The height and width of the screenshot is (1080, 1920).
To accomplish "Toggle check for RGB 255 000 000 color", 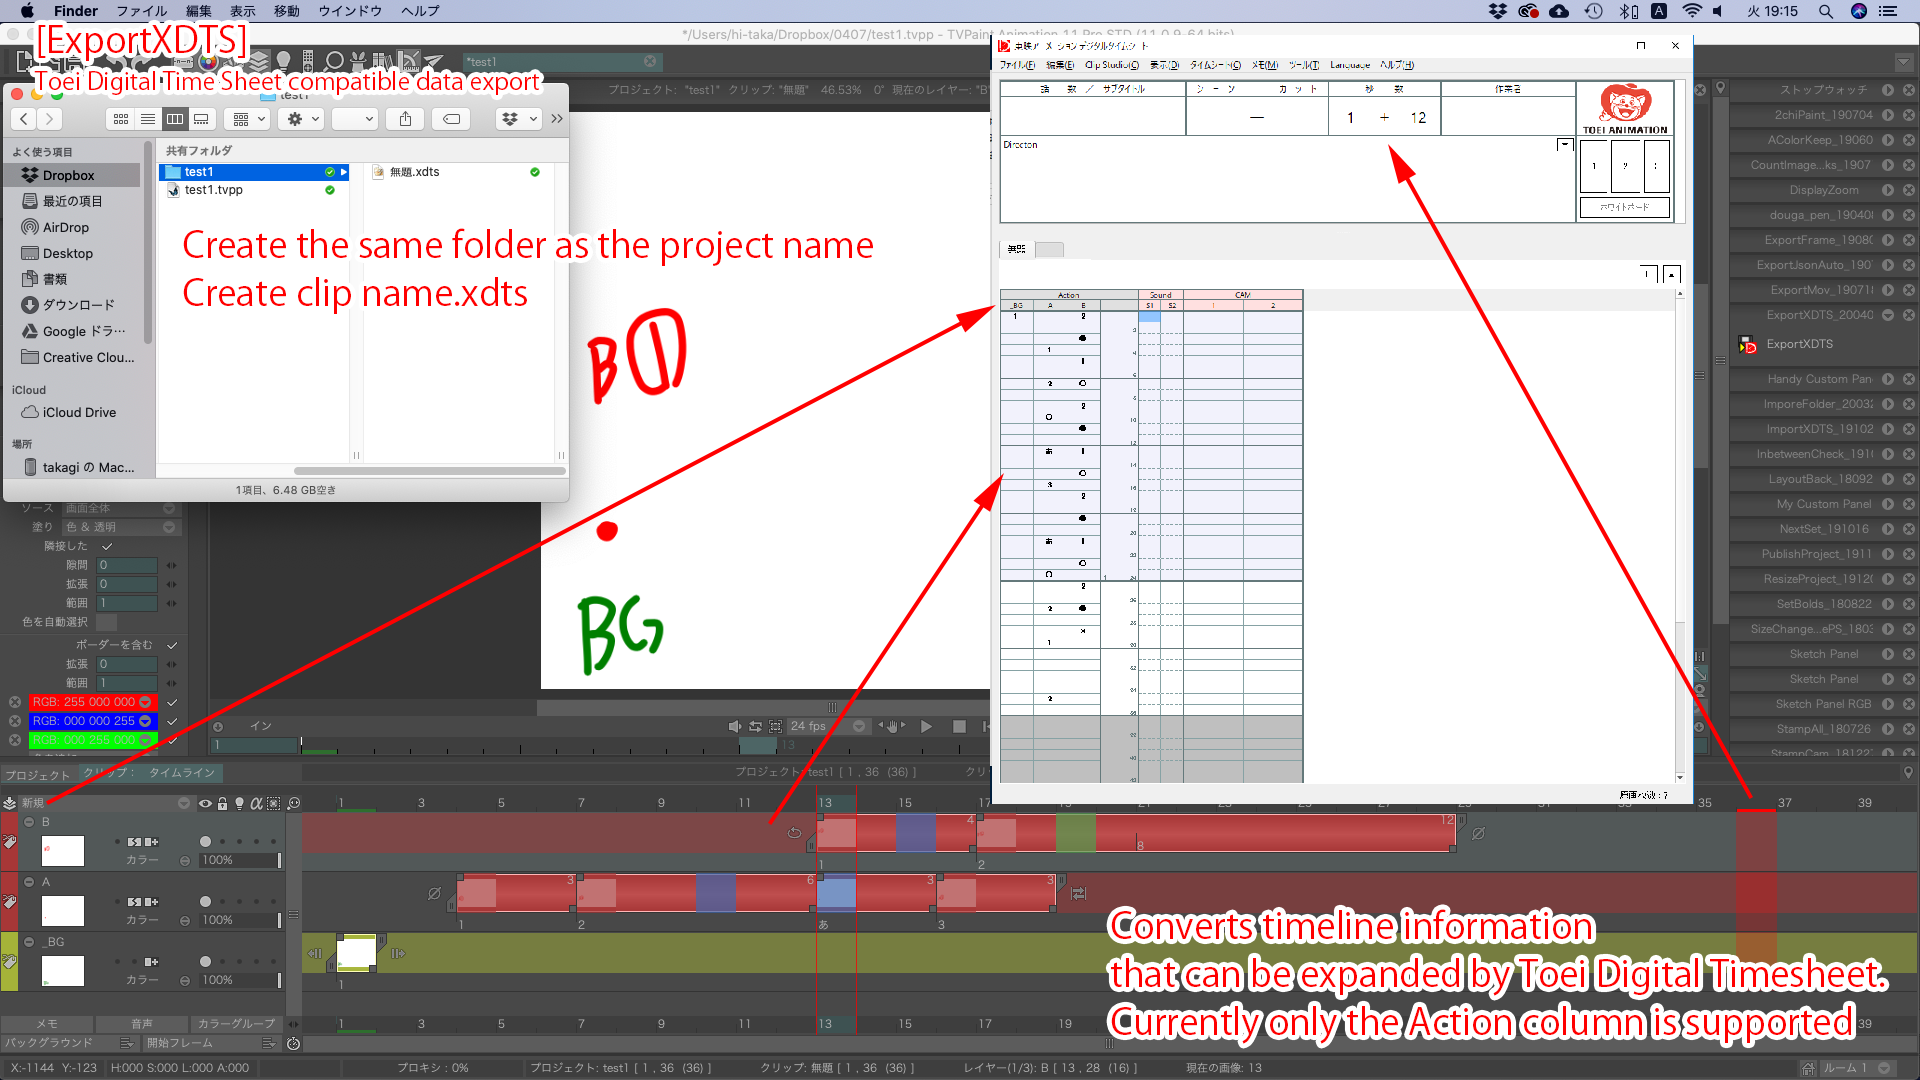I will pos(172,702).
